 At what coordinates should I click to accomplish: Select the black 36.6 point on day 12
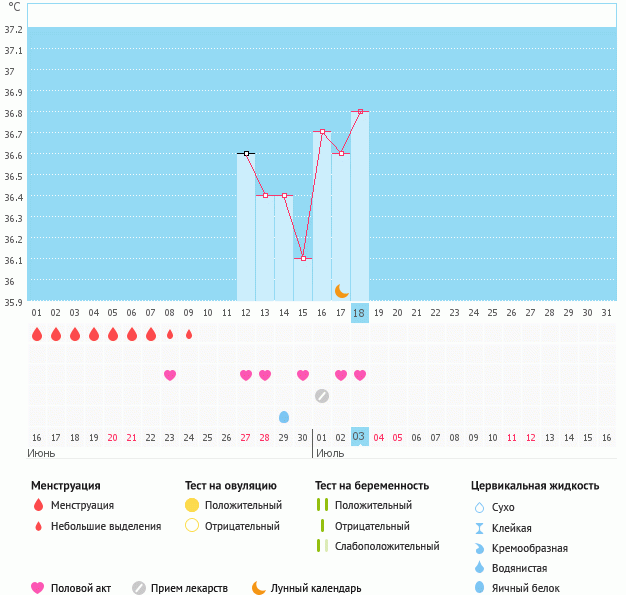pos(246,153)
